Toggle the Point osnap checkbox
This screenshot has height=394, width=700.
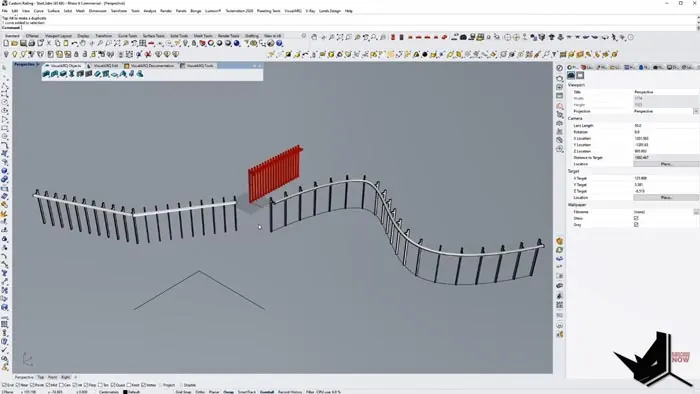(x=33, y=385)
